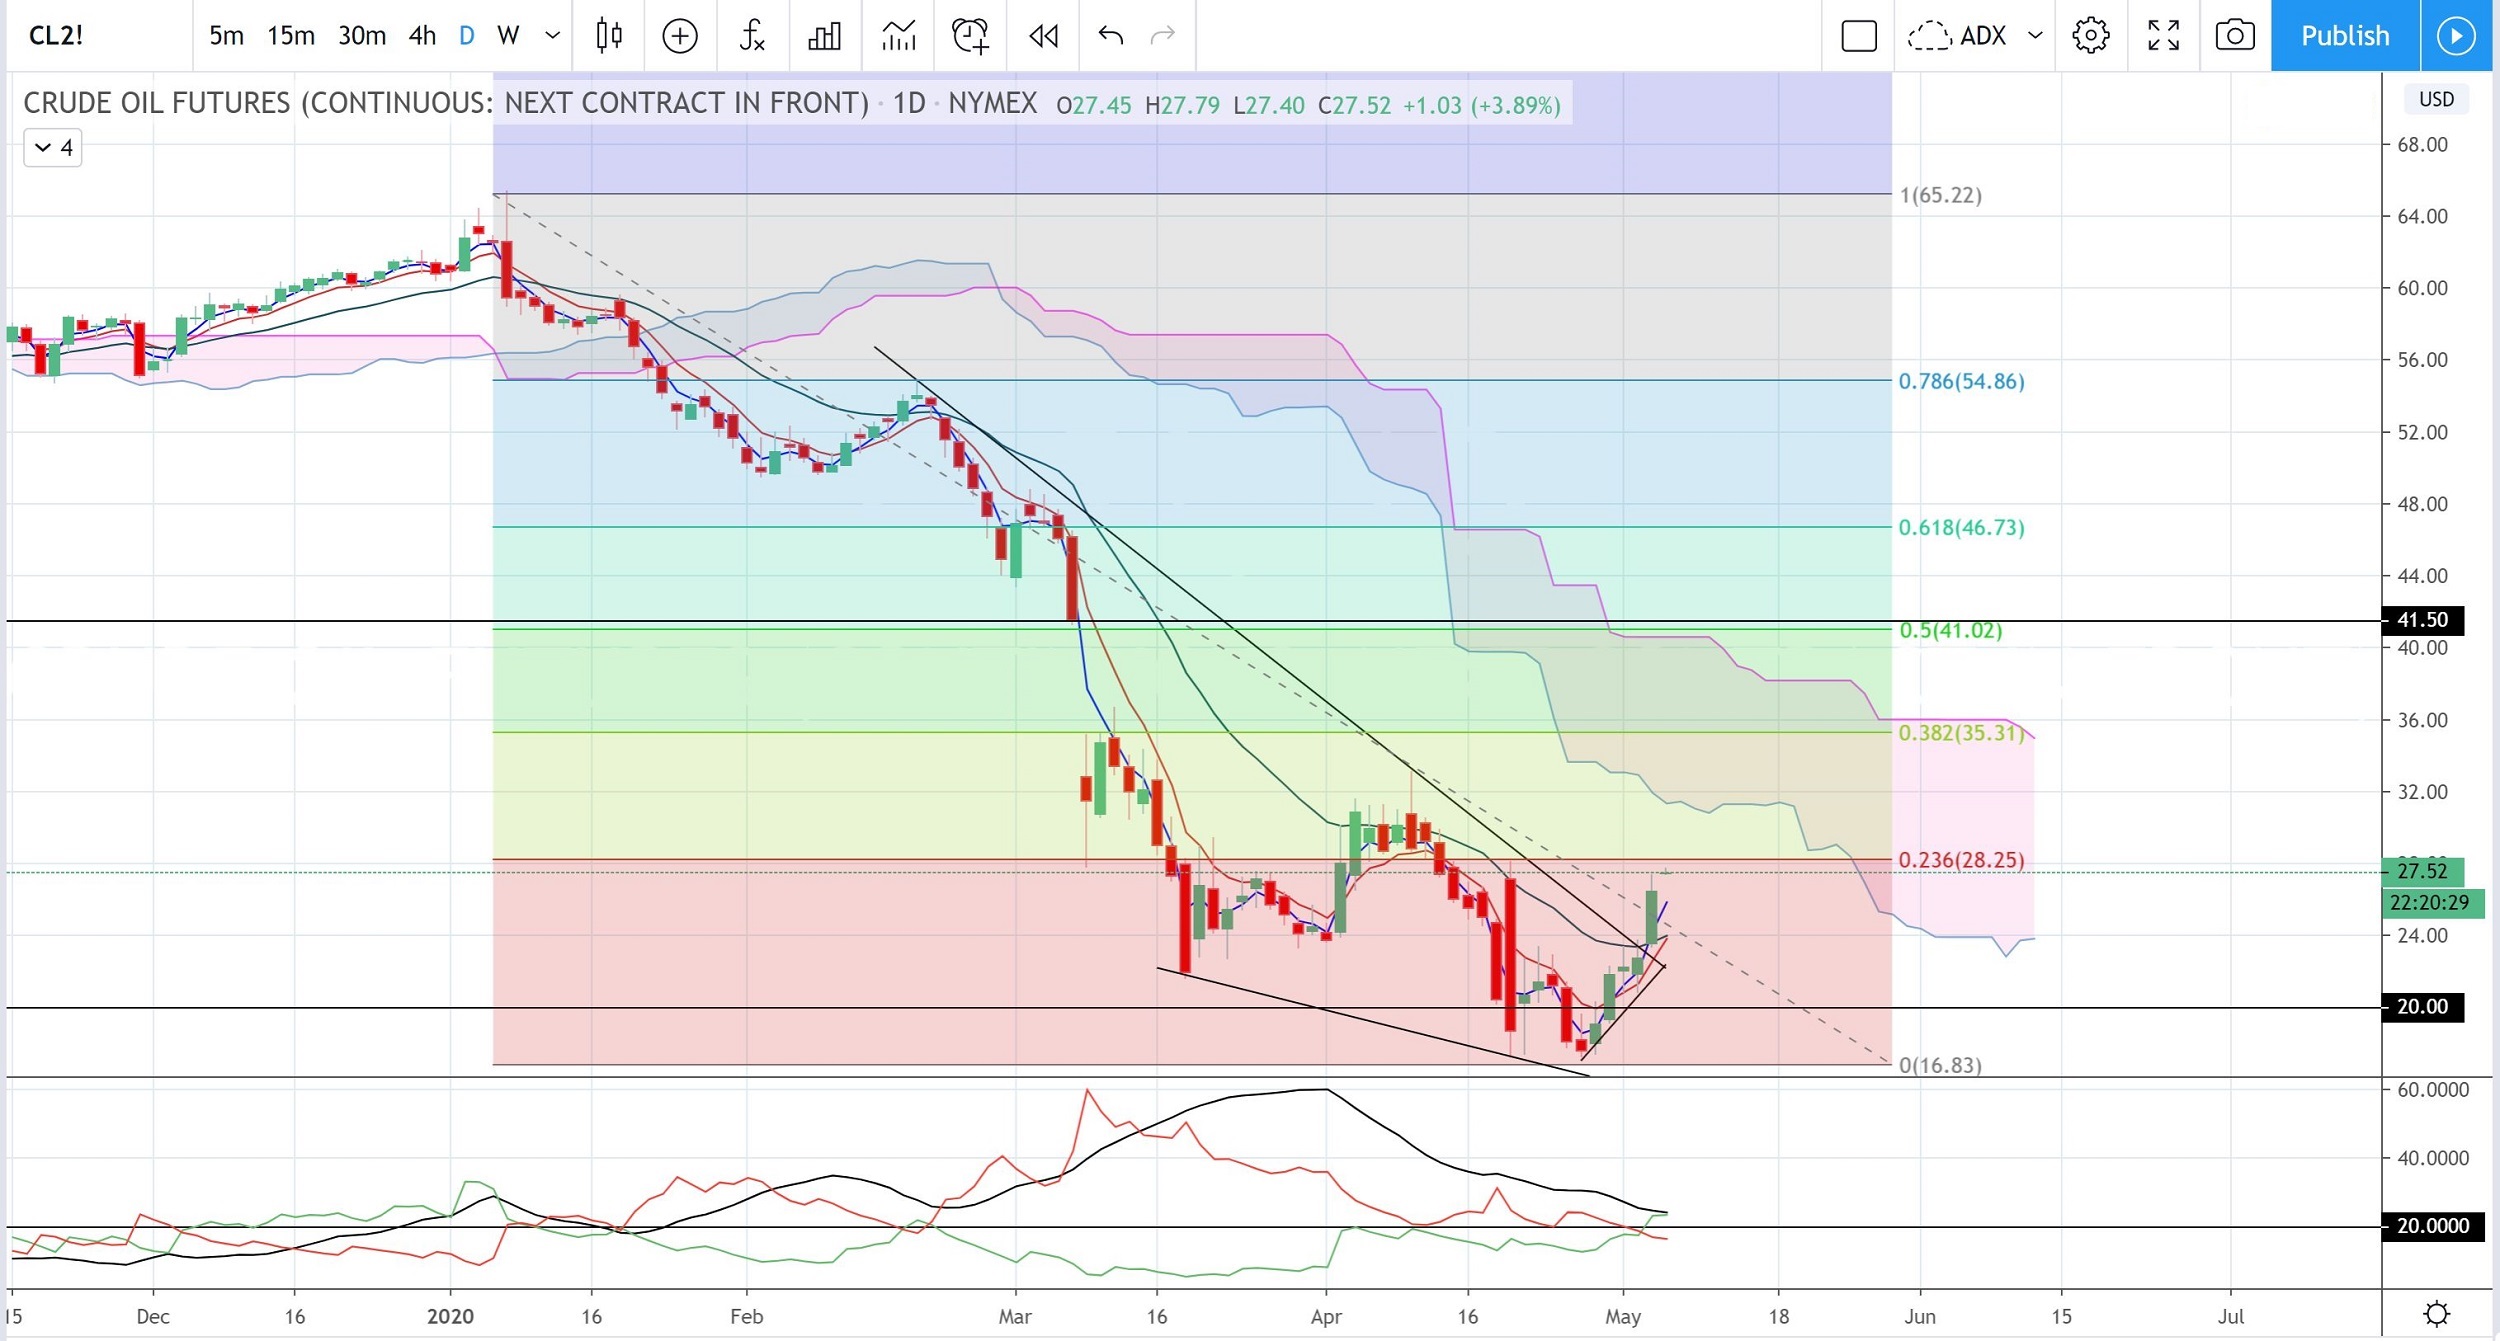
Task: Open the USD currency selector
Action: pyautogui.click(x=2436, y=99)
